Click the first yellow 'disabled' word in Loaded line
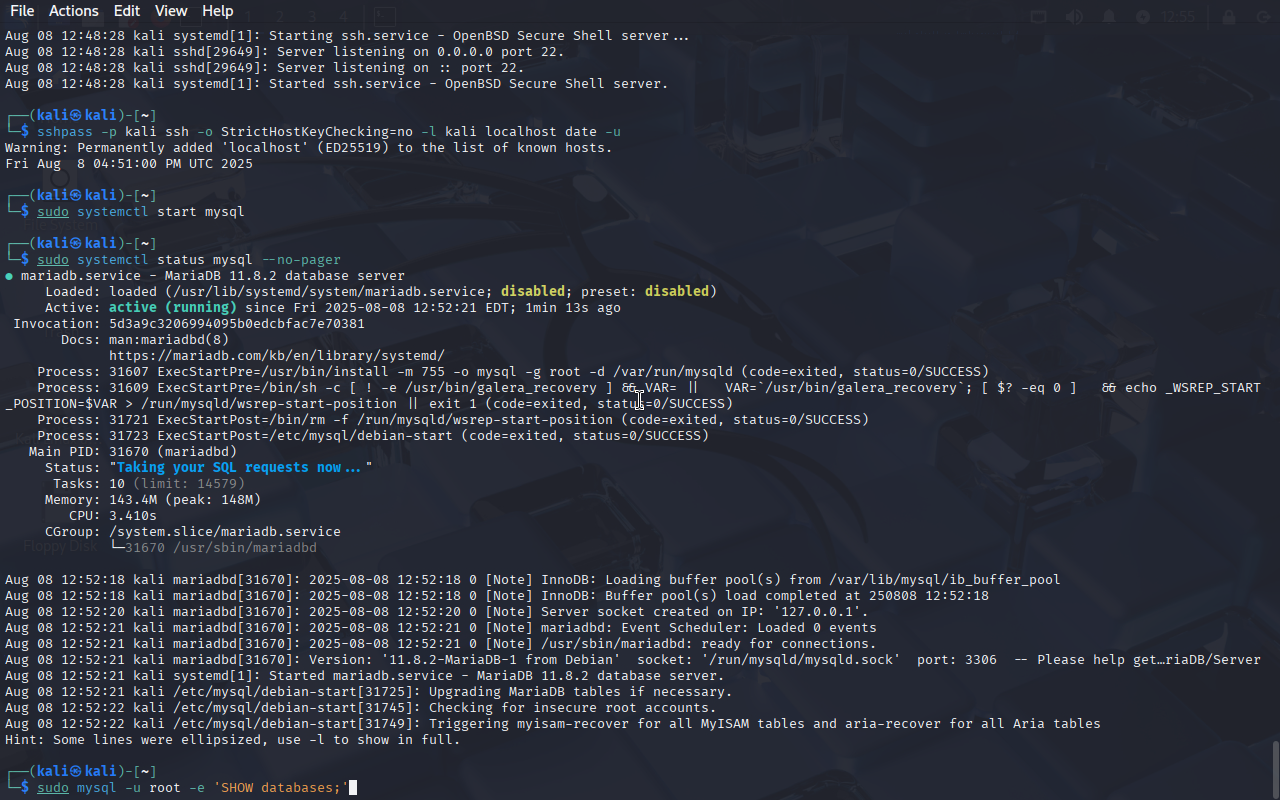 click(x=533, y=291)
